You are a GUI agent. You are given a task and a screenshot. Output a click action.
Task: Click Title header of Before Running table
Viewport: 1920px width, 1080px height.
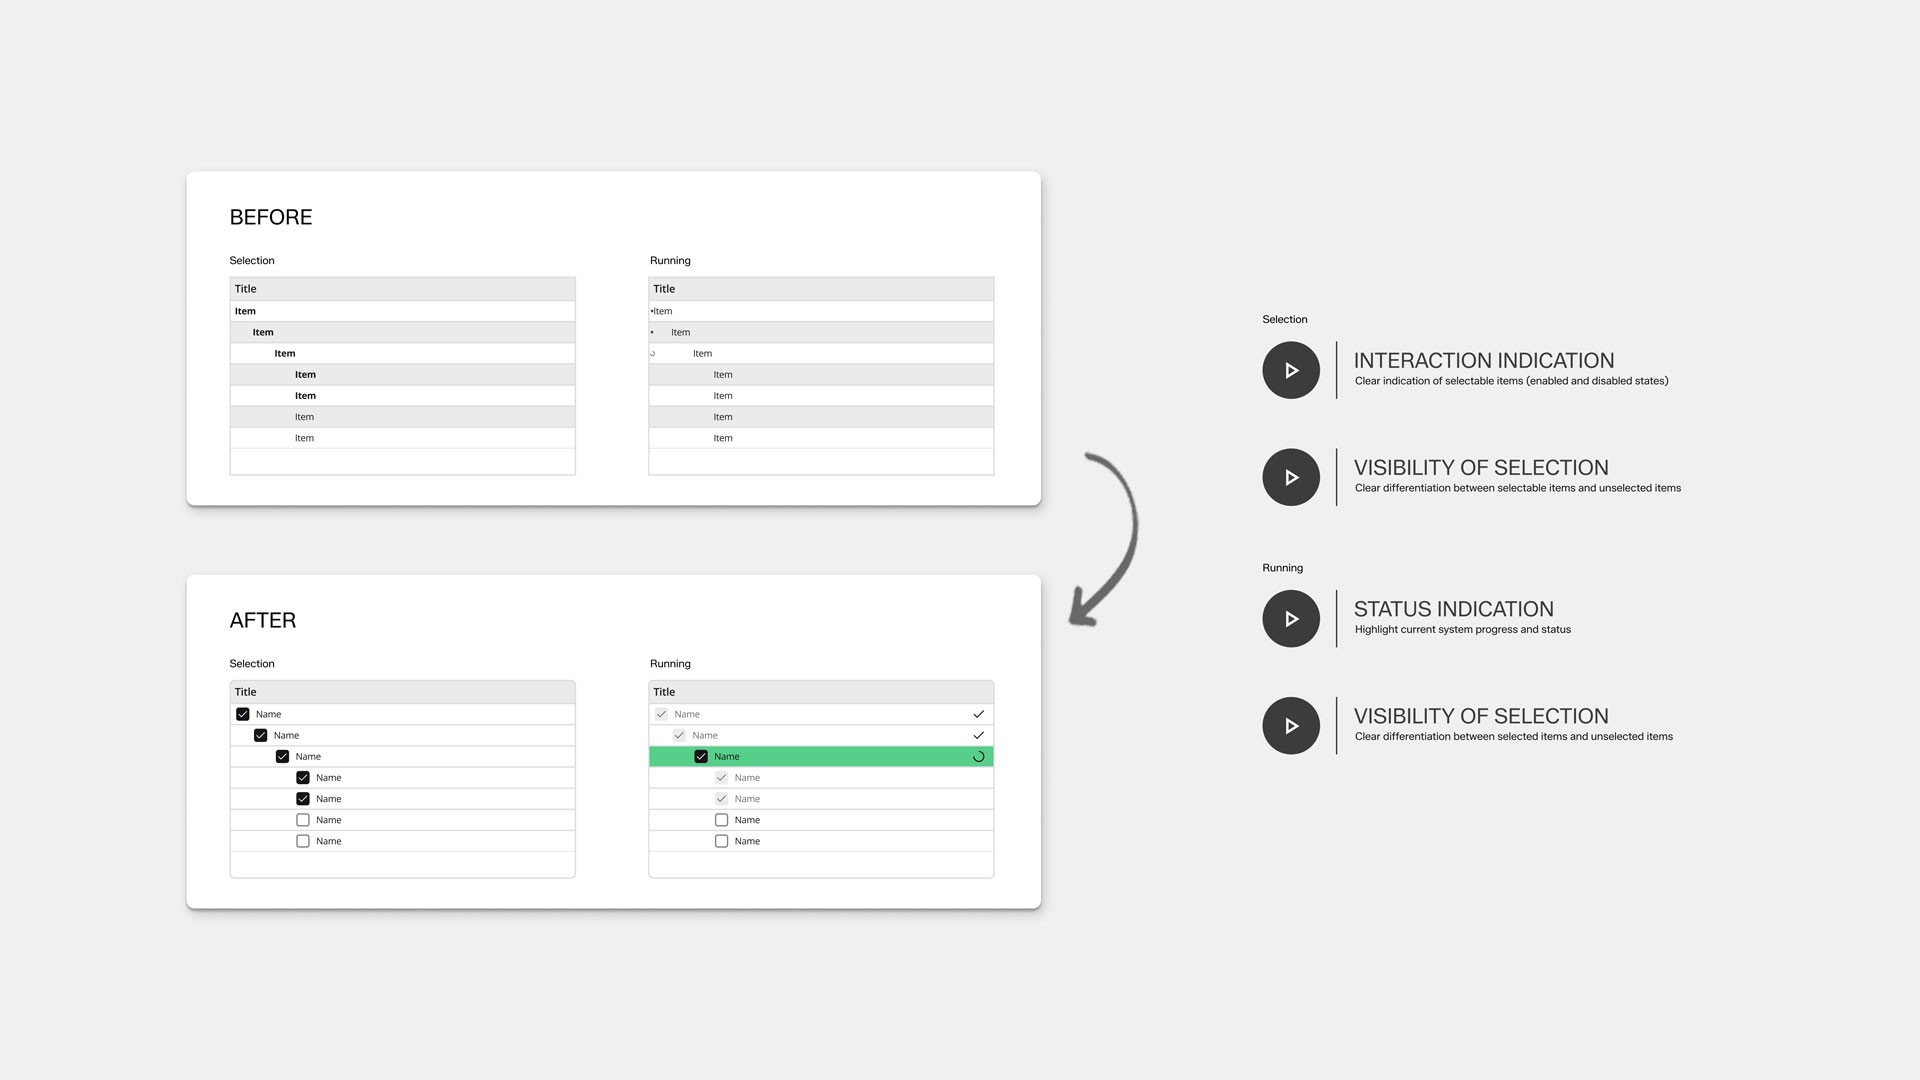pos(664,289)
